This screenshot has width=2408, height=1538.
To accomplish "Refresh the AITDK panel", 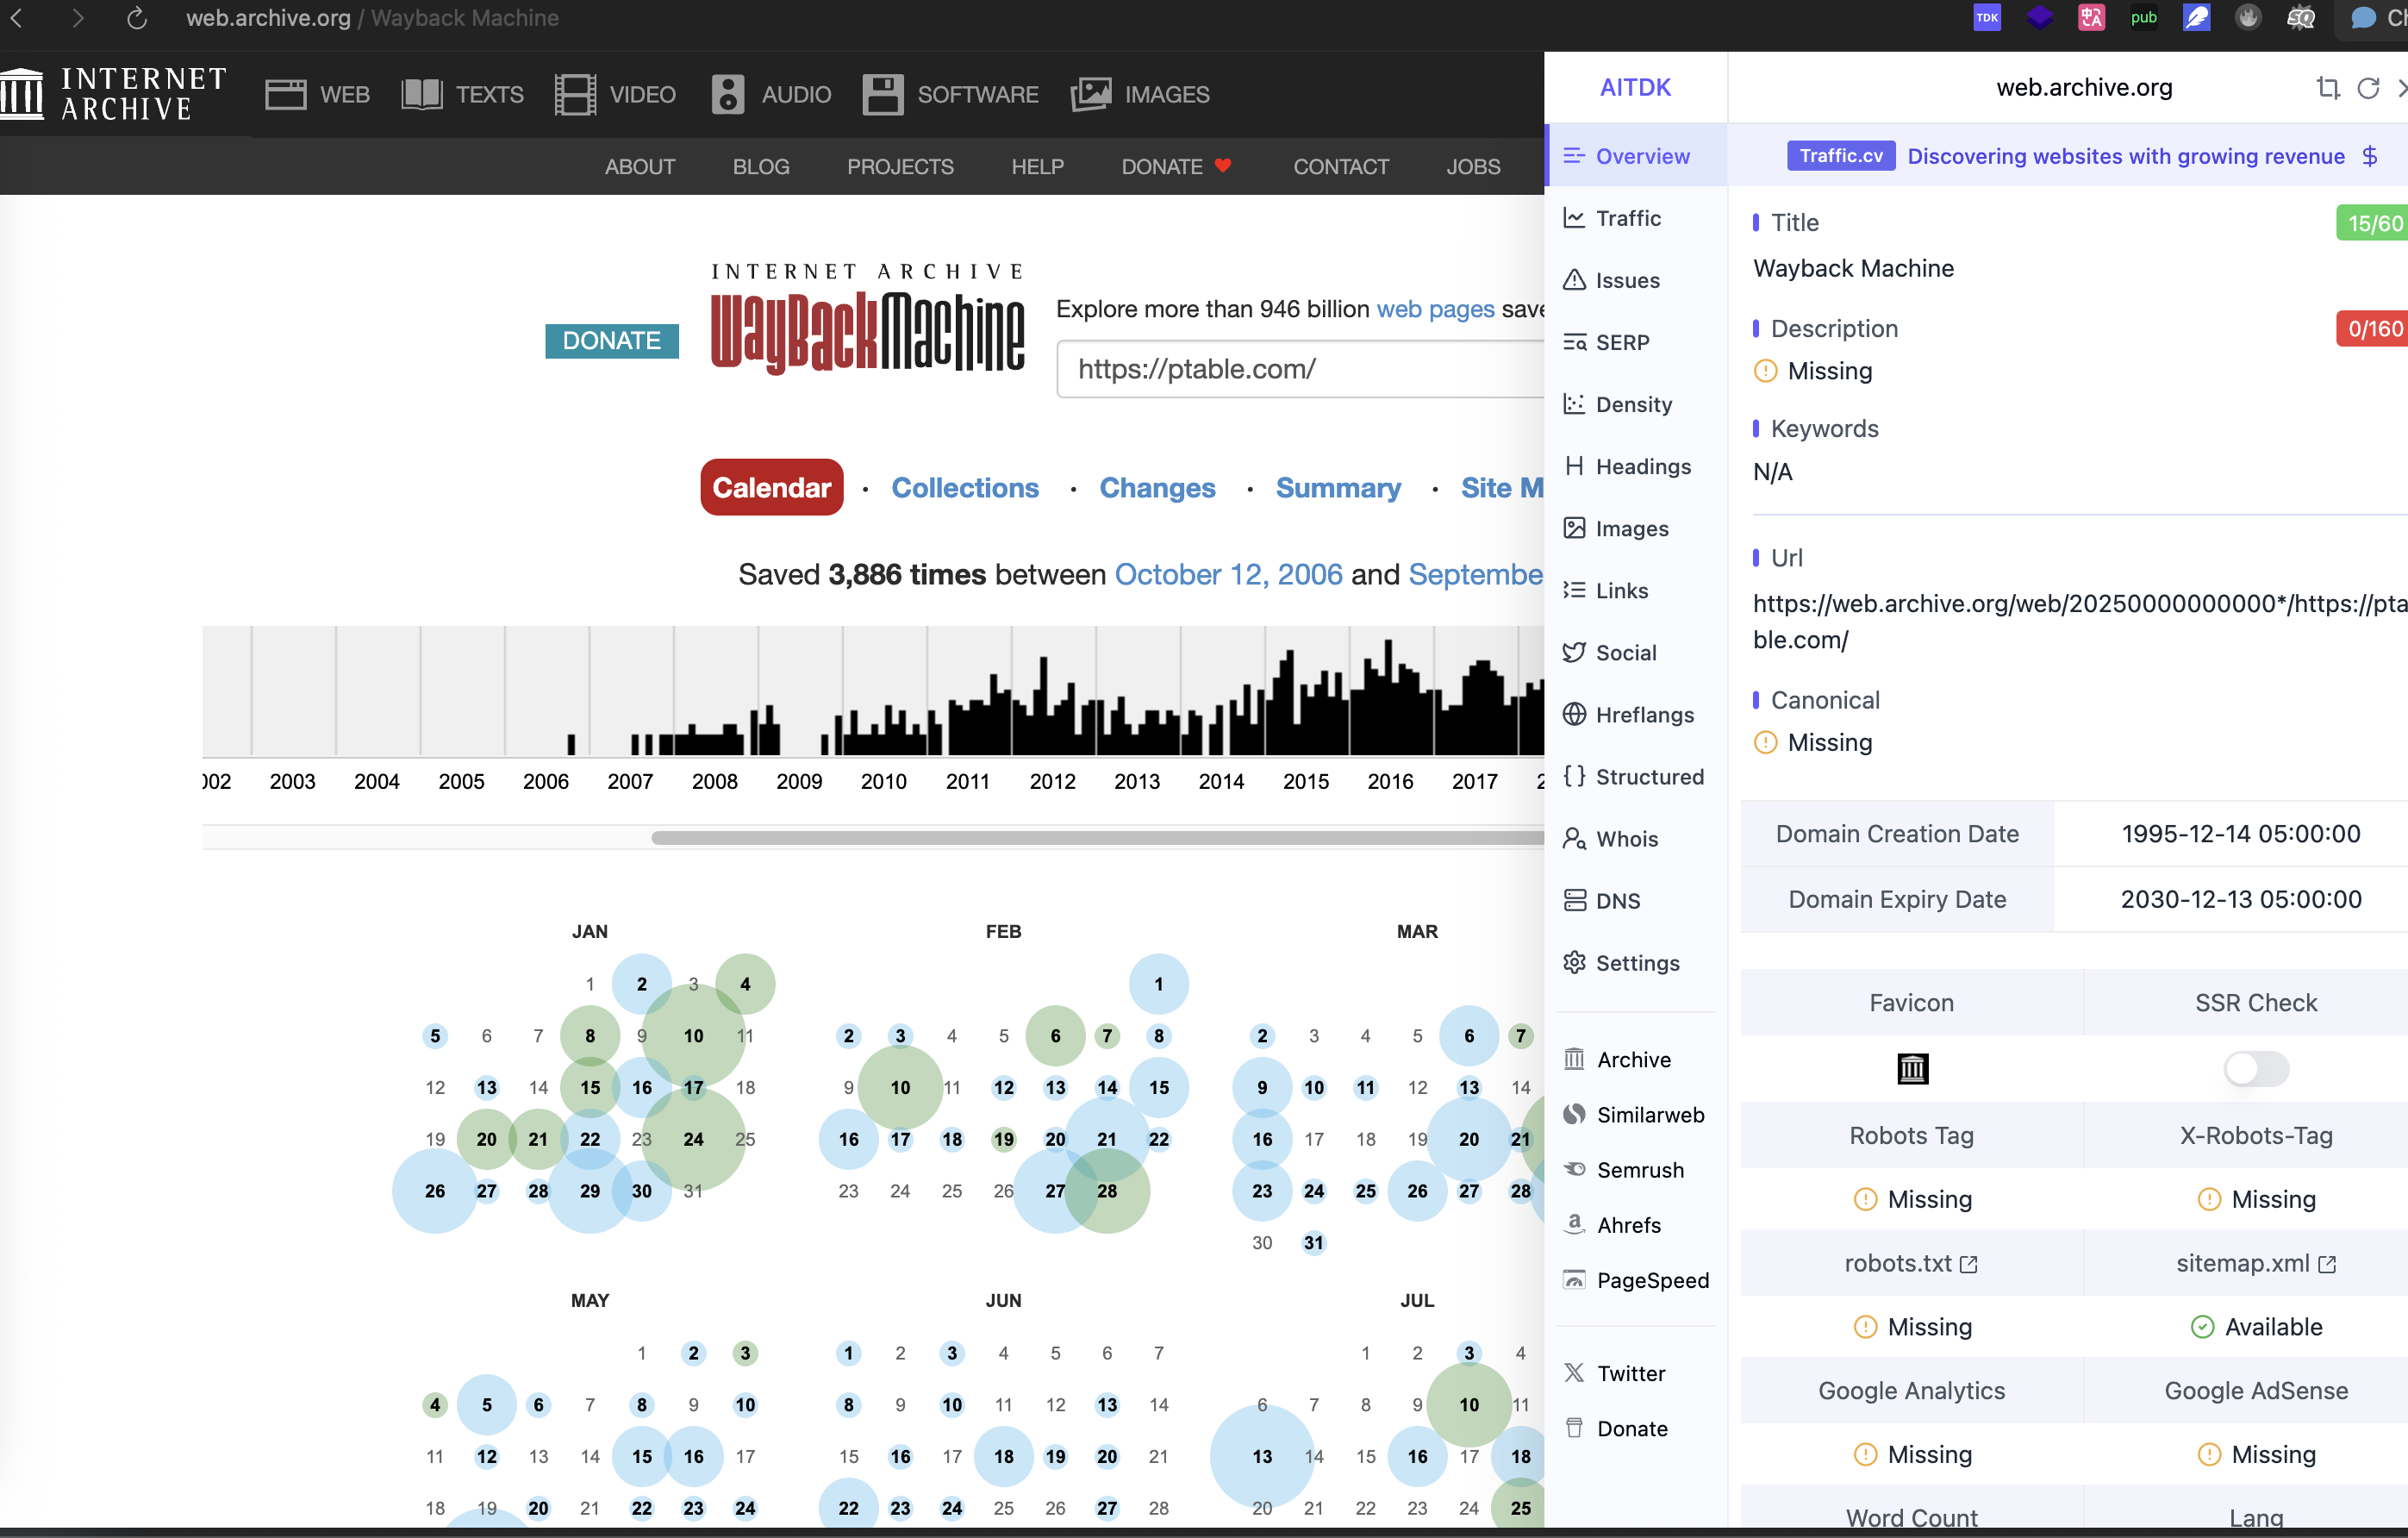I will click(x=2368, y=88).
